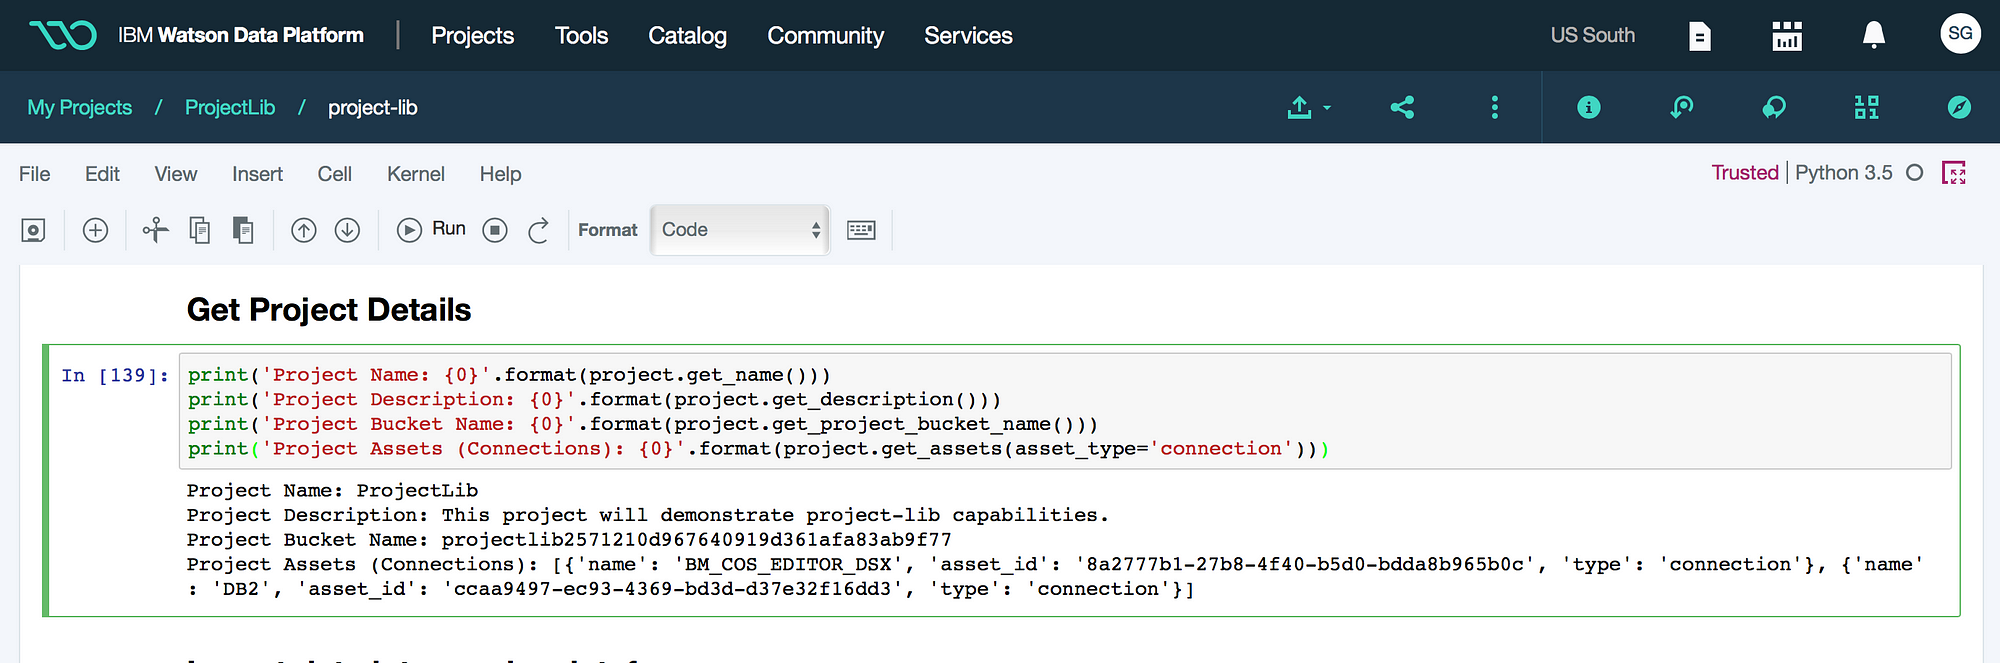Open the notebook info panel
Screen dimensions: 2000x663
1588,107
